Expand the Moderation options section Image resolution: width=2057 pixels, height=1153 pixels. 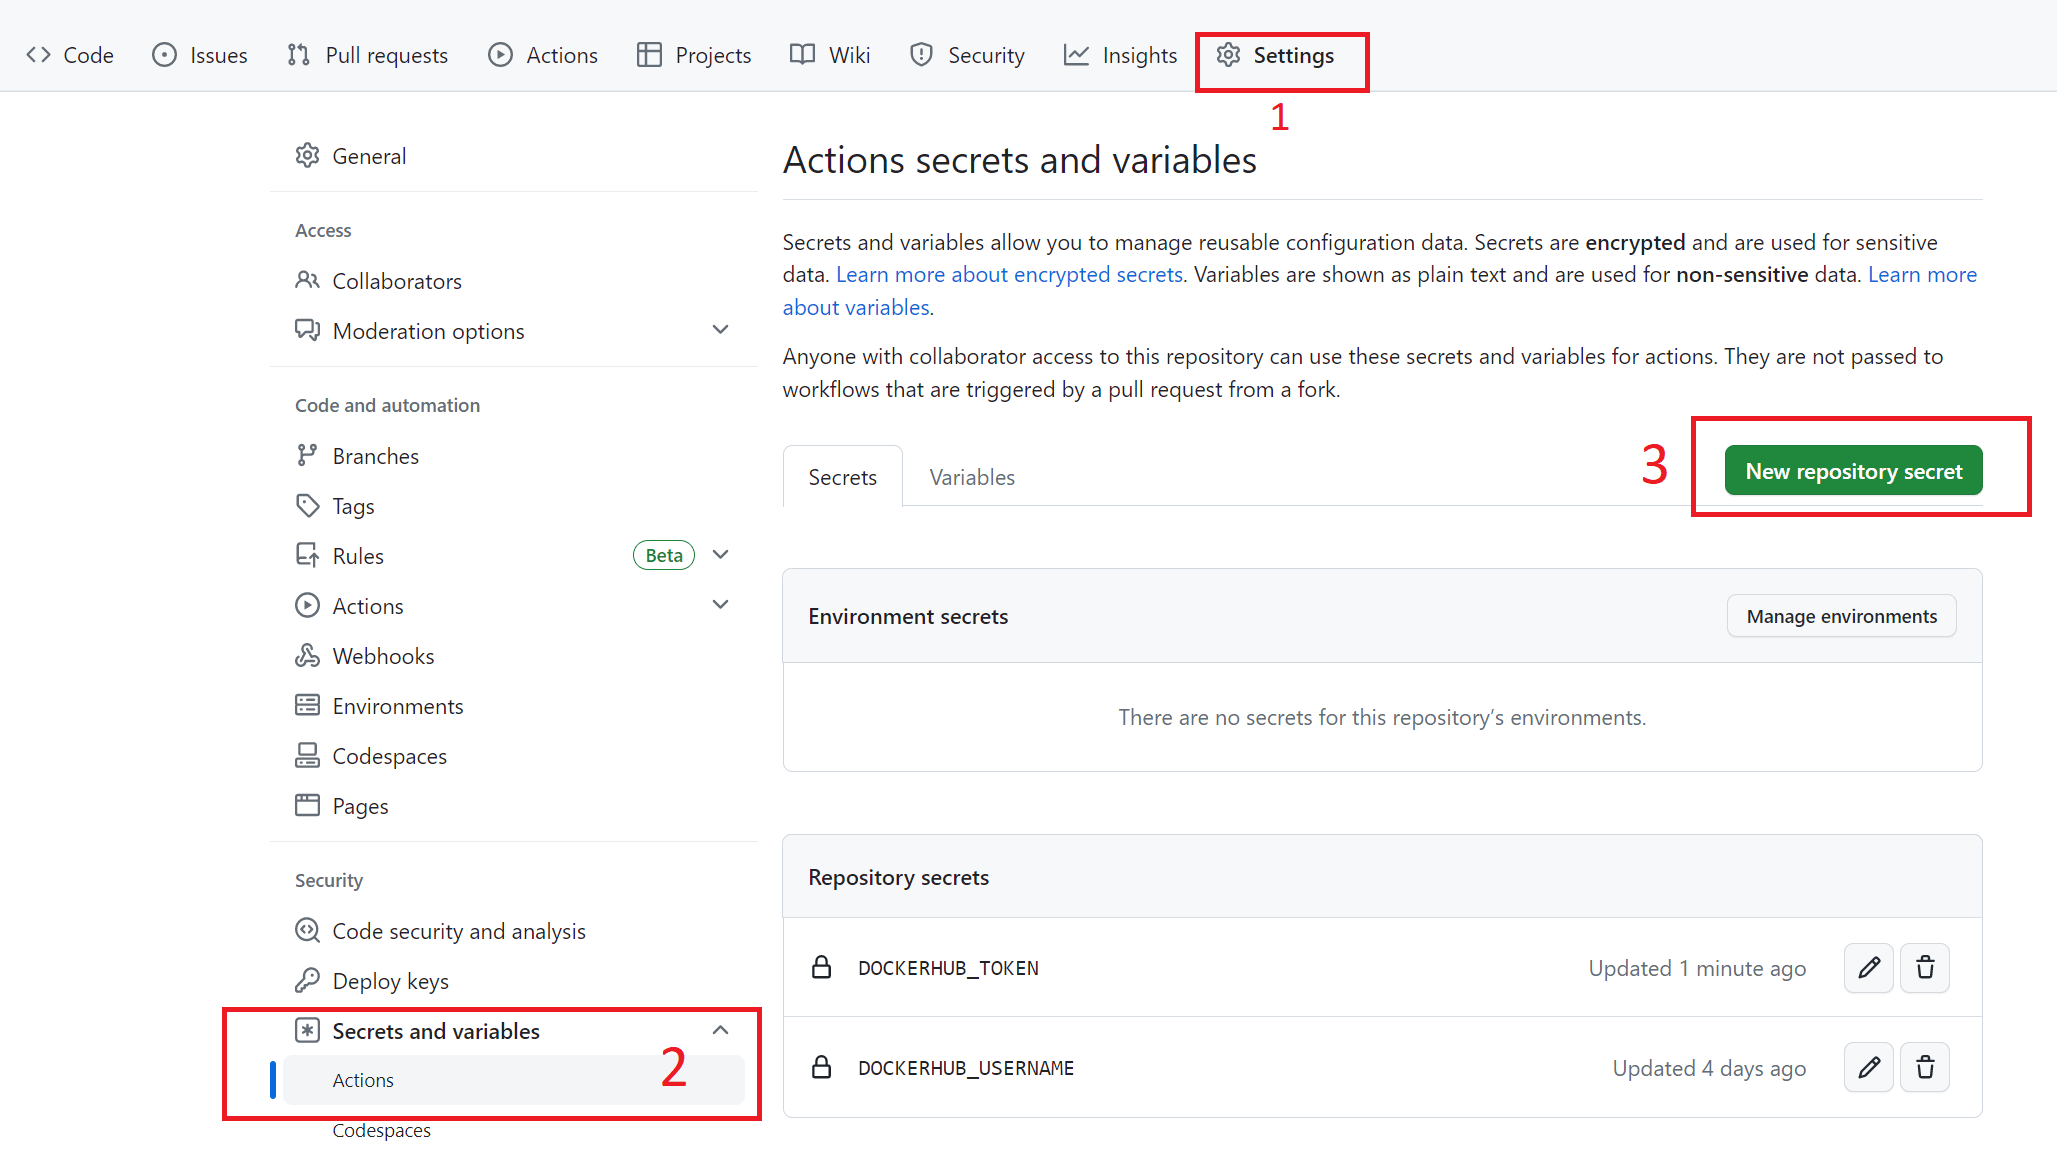click(721, 329)
